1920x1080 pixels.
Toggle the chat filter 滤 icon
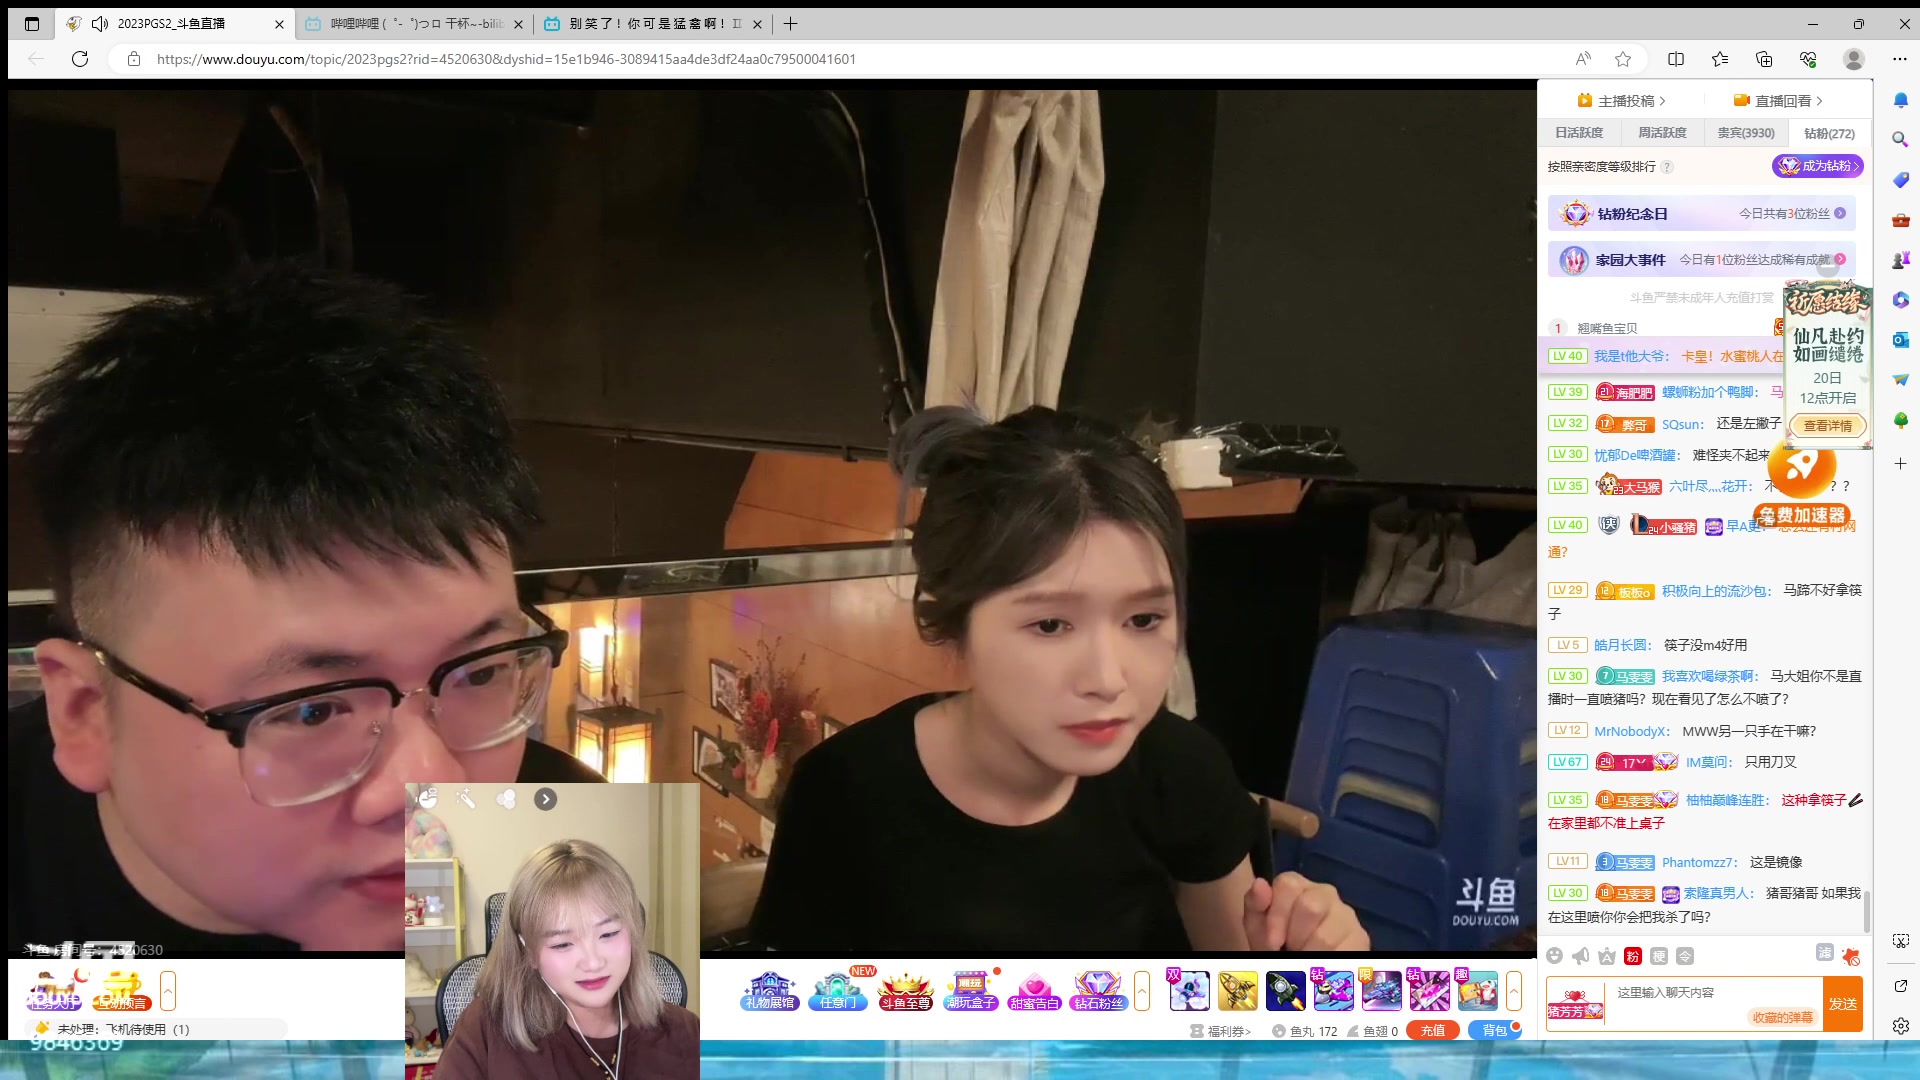pos(1825,953)
